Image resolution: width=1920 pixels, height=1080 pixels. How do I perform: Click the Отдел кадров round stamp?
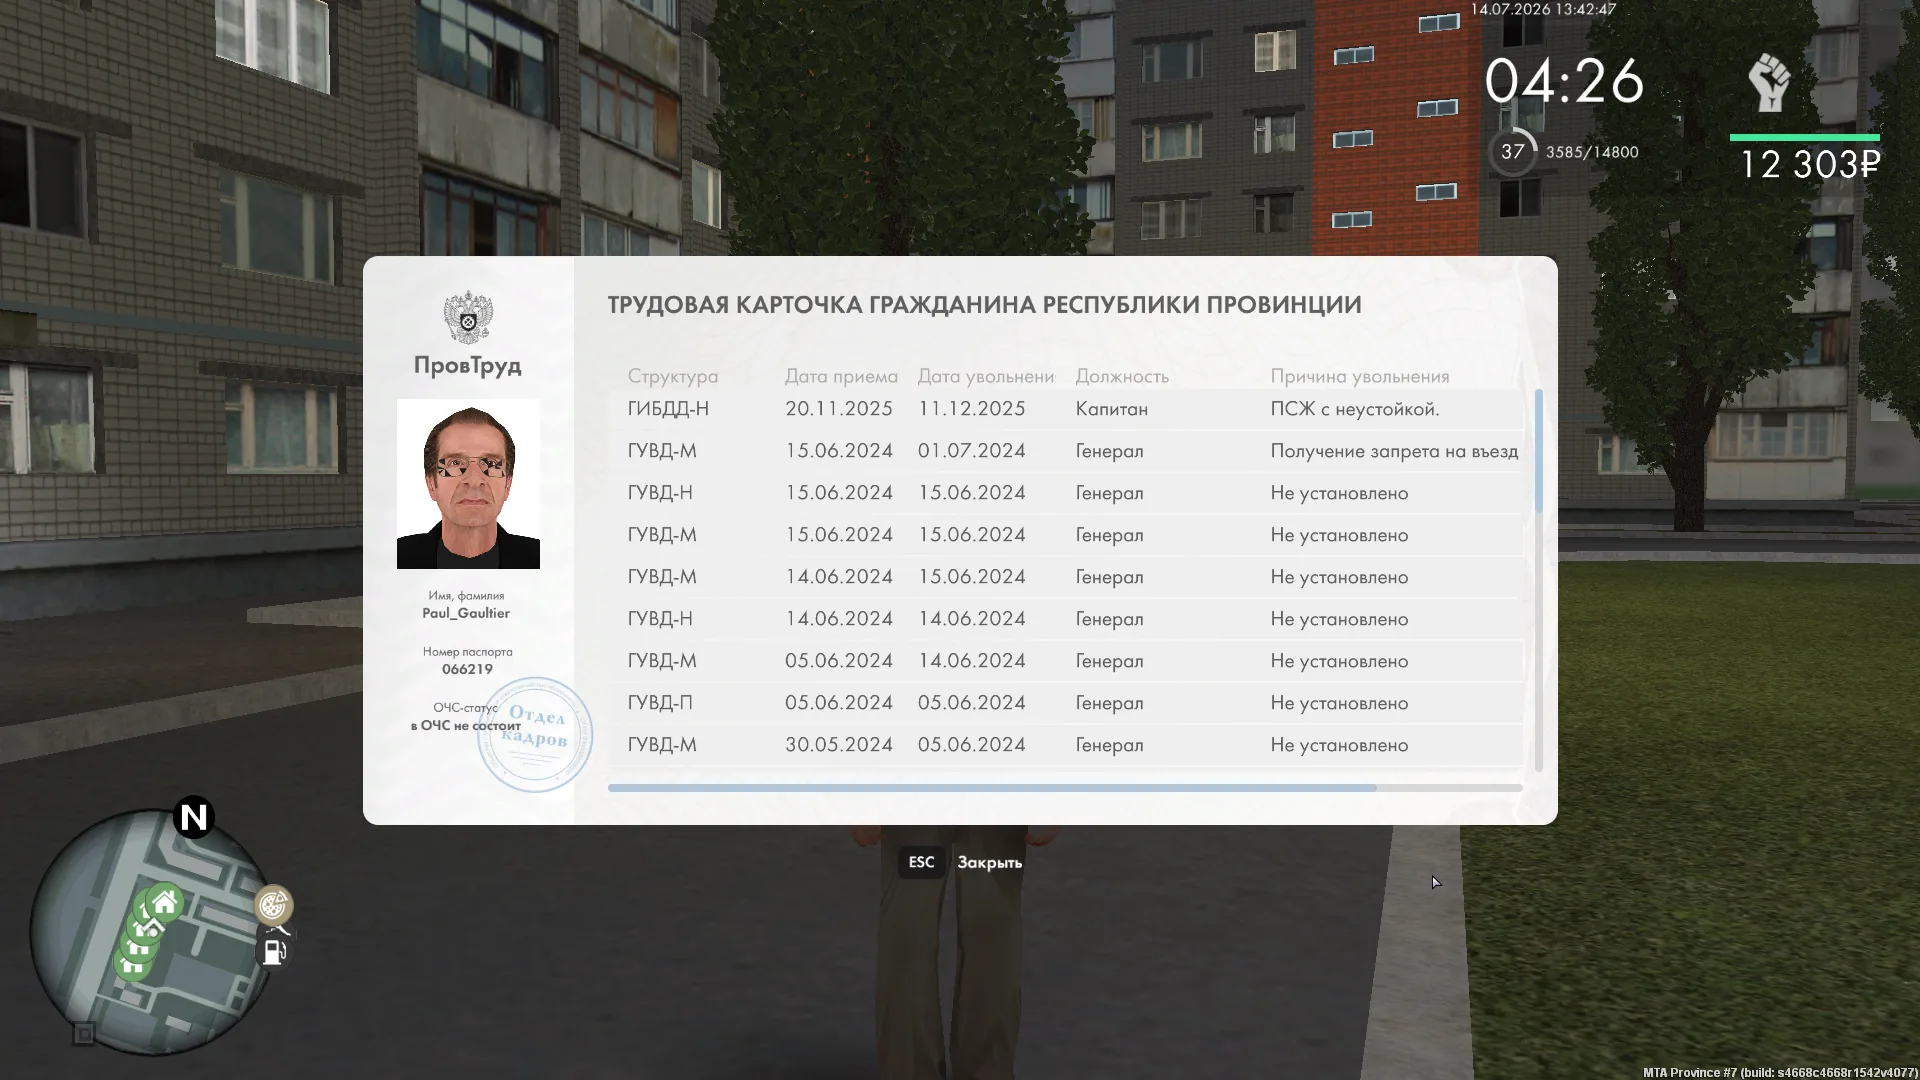pyautogui.click(x=535, y=735)
